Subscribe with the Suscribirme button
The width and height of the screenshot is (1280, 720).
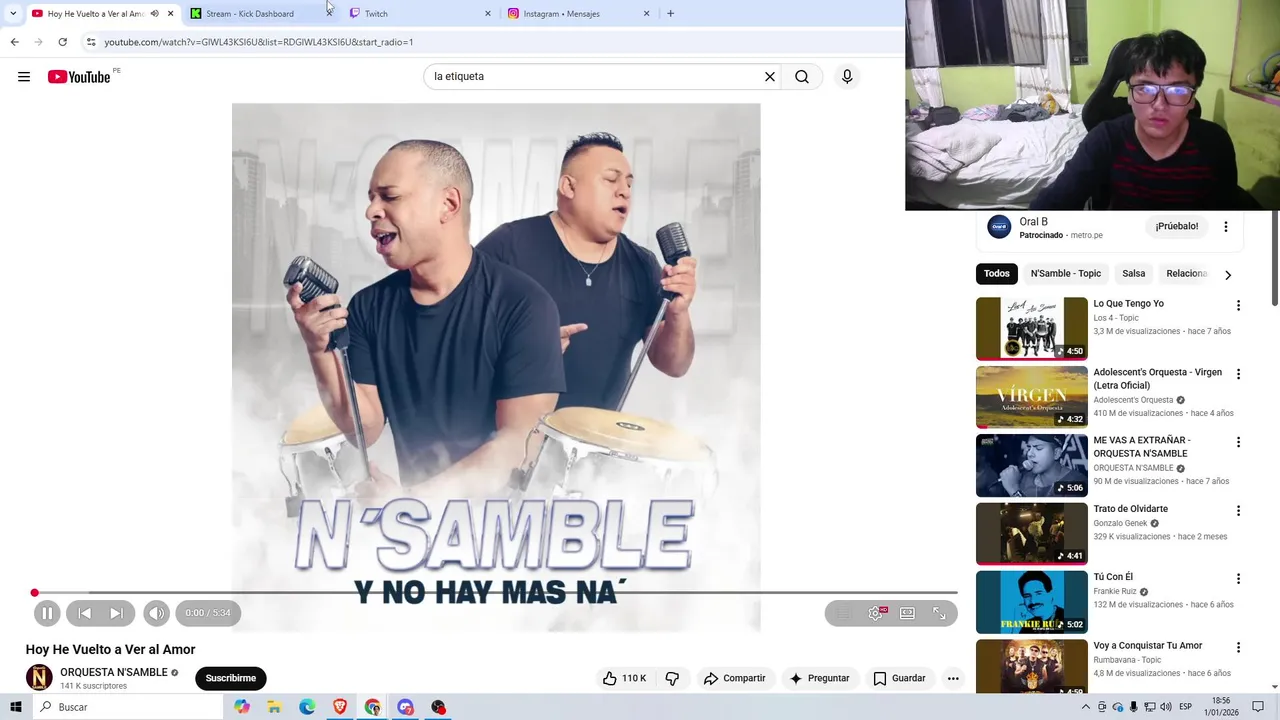click(231, 678)
